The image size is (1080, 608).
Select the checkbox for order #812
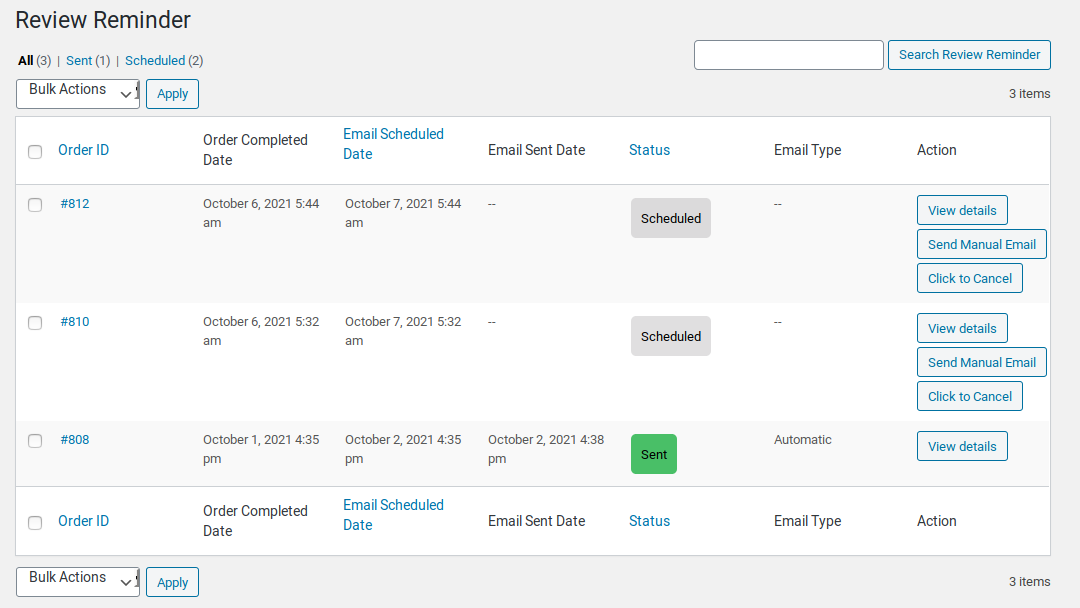tap(35, 204)
